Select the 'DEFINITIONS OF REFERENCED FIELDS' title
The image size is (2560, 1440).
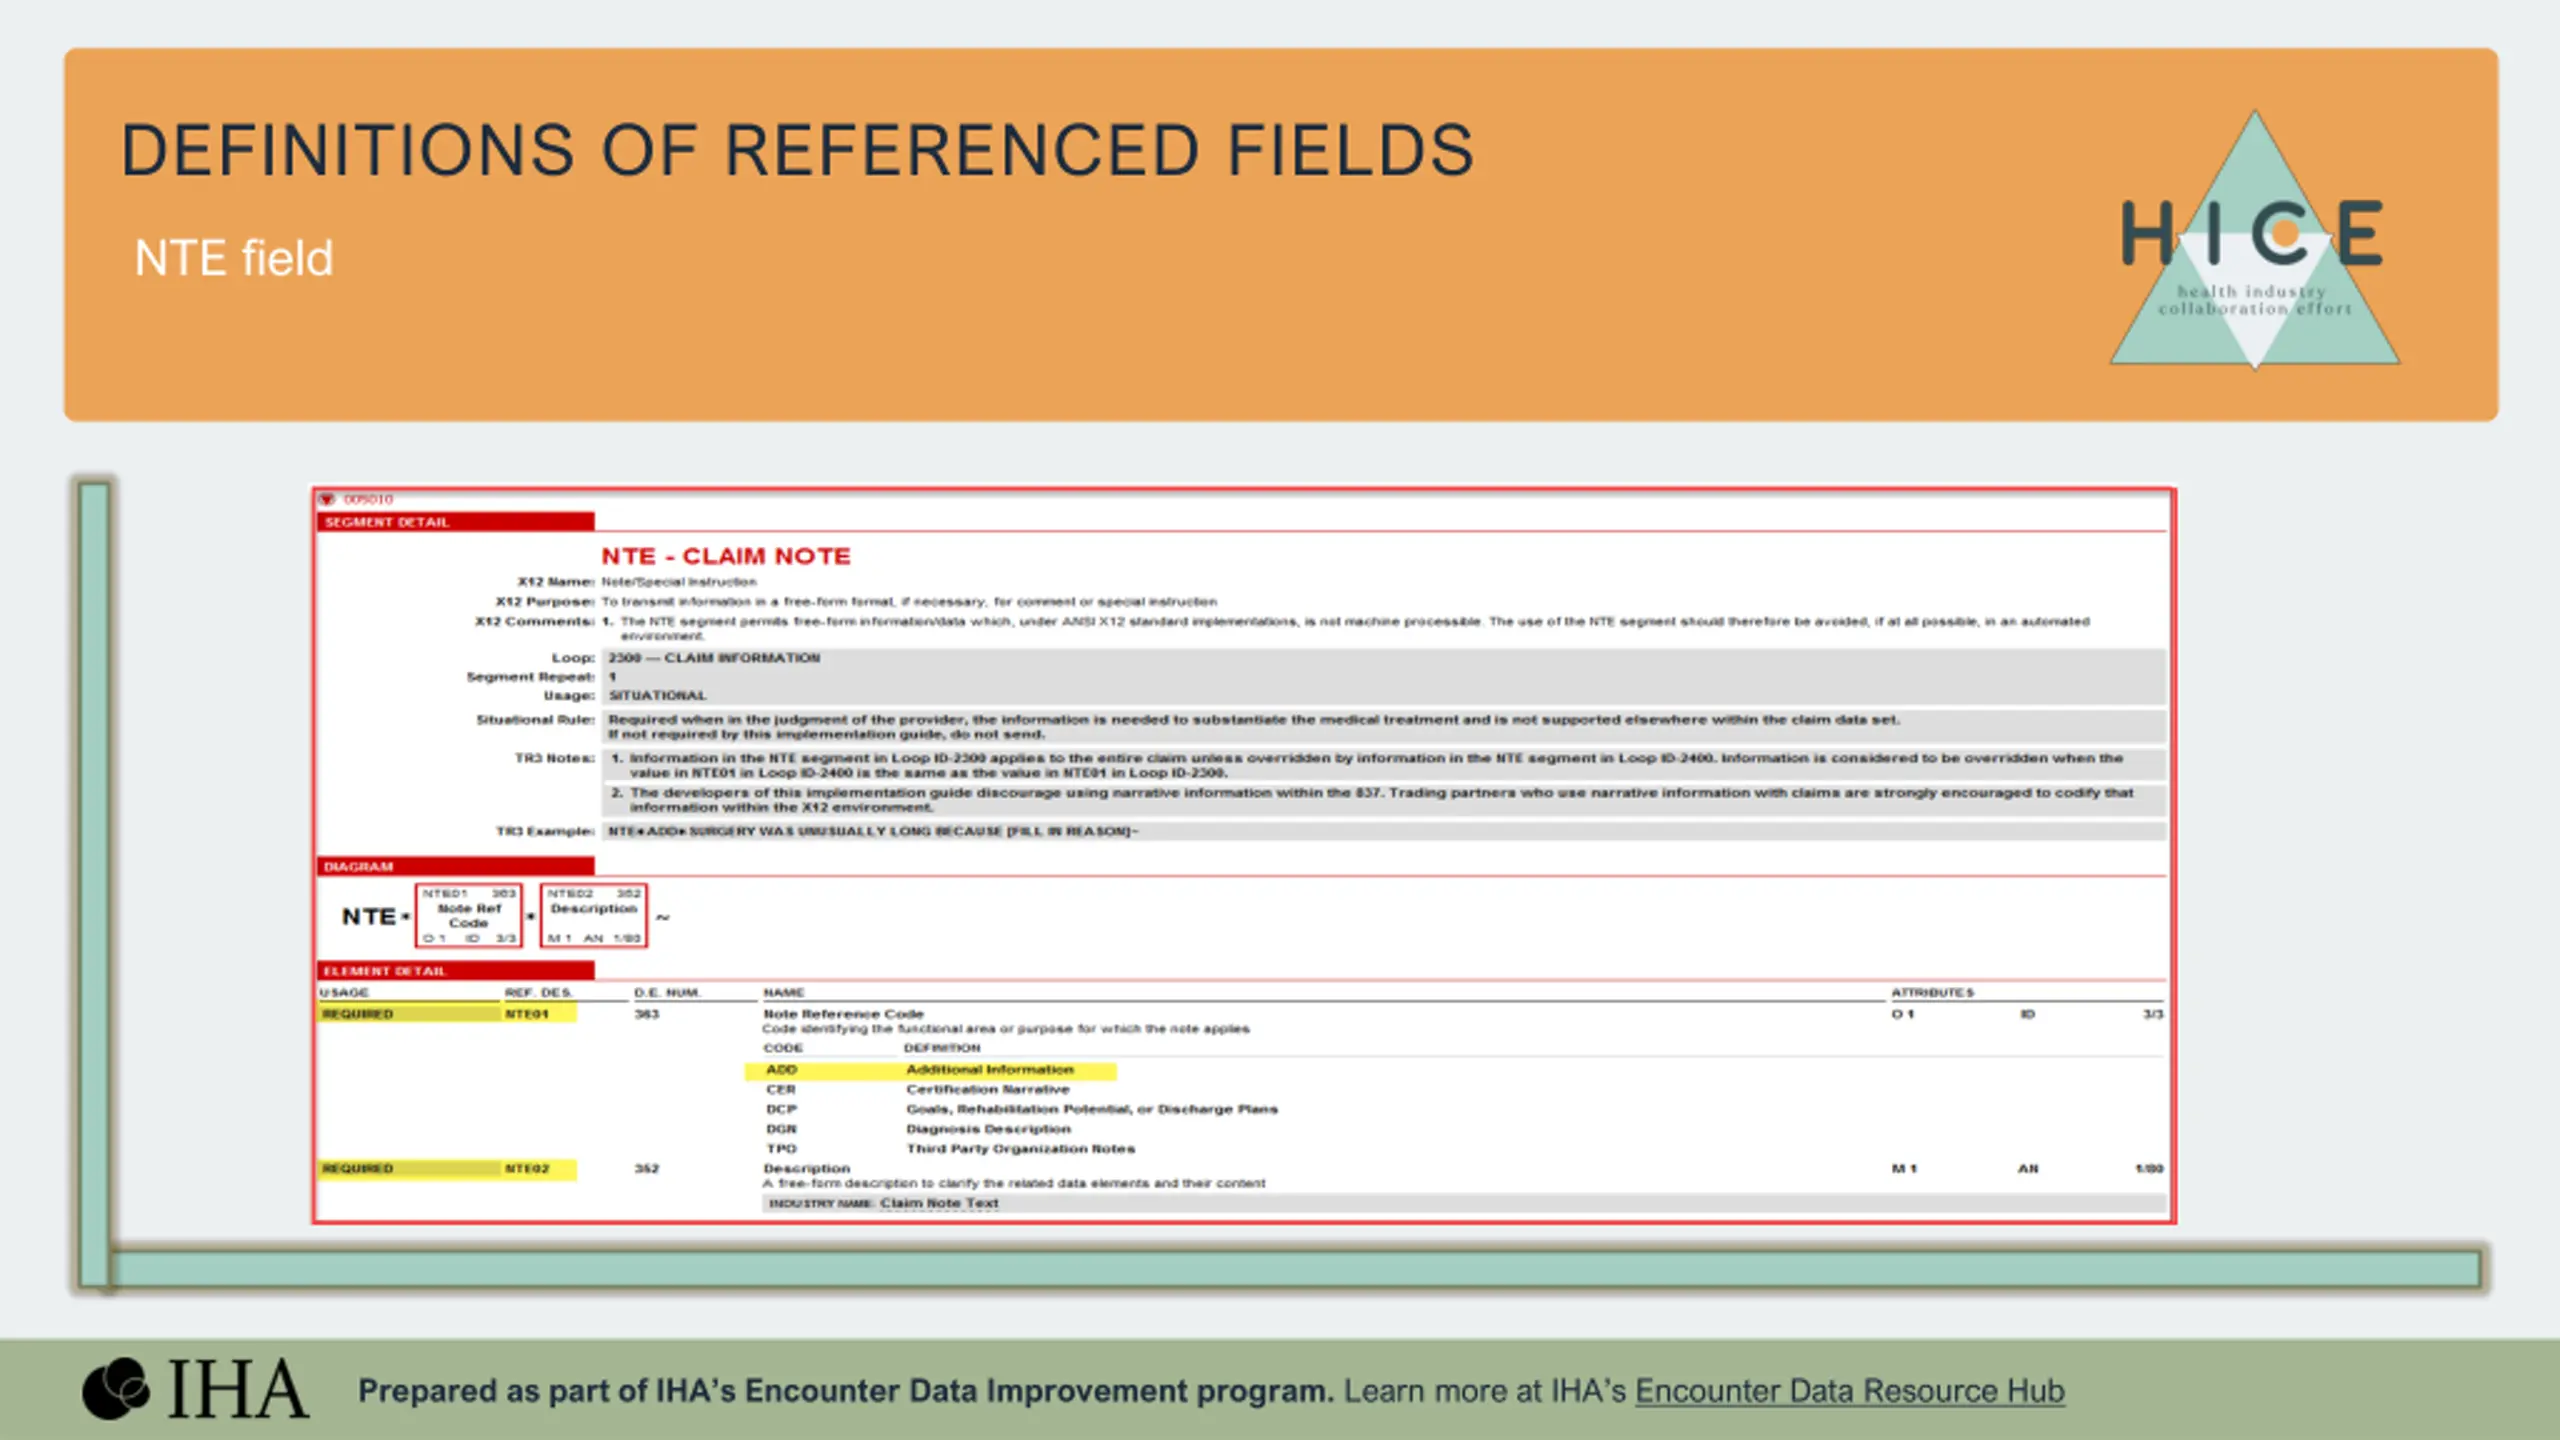tap(797, 150)
